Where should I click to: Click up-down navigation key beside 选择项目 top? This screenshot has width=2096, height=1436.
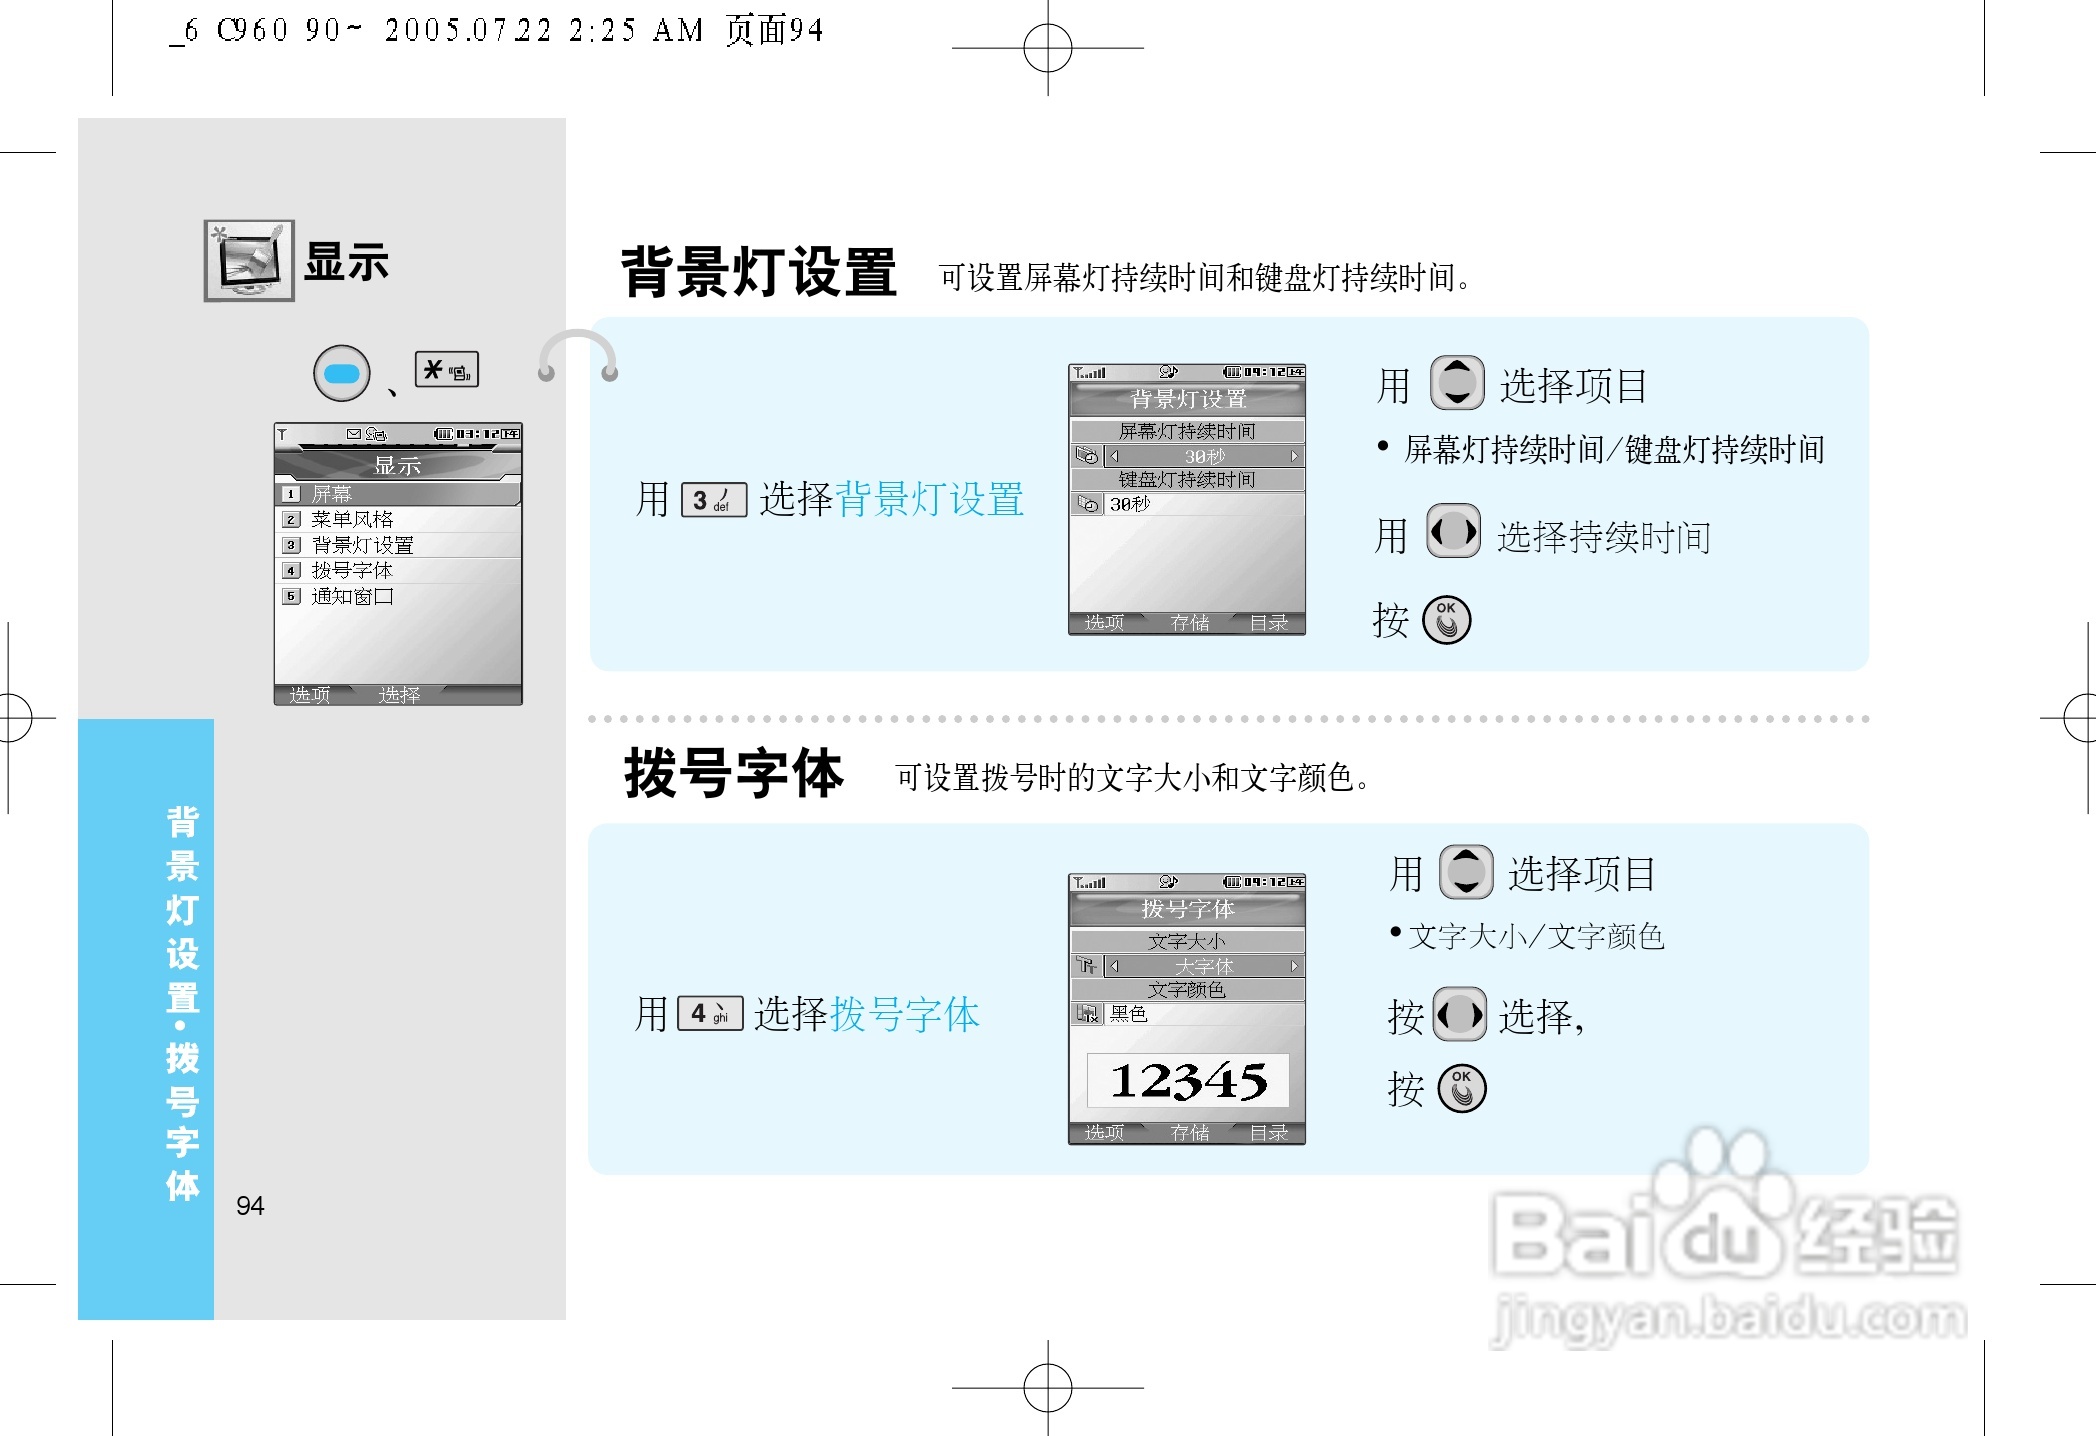pyautogui.click(x=1457, y=383)
